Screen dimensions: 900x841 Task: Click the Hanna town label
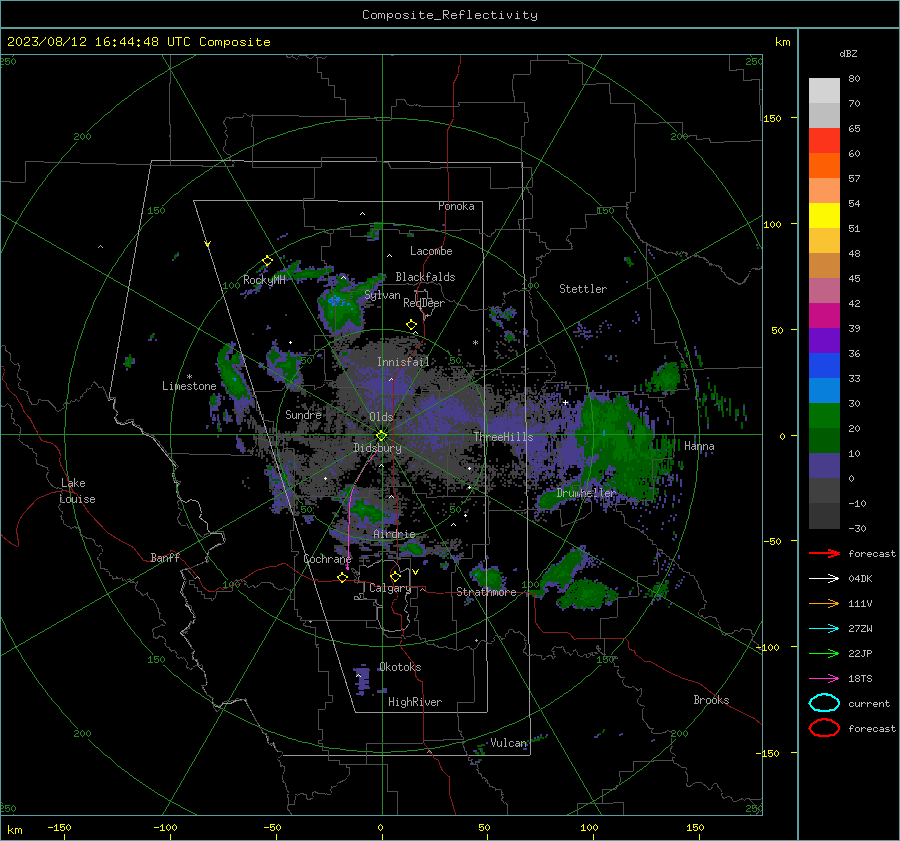pyautogui.click(x=699, y=446)
